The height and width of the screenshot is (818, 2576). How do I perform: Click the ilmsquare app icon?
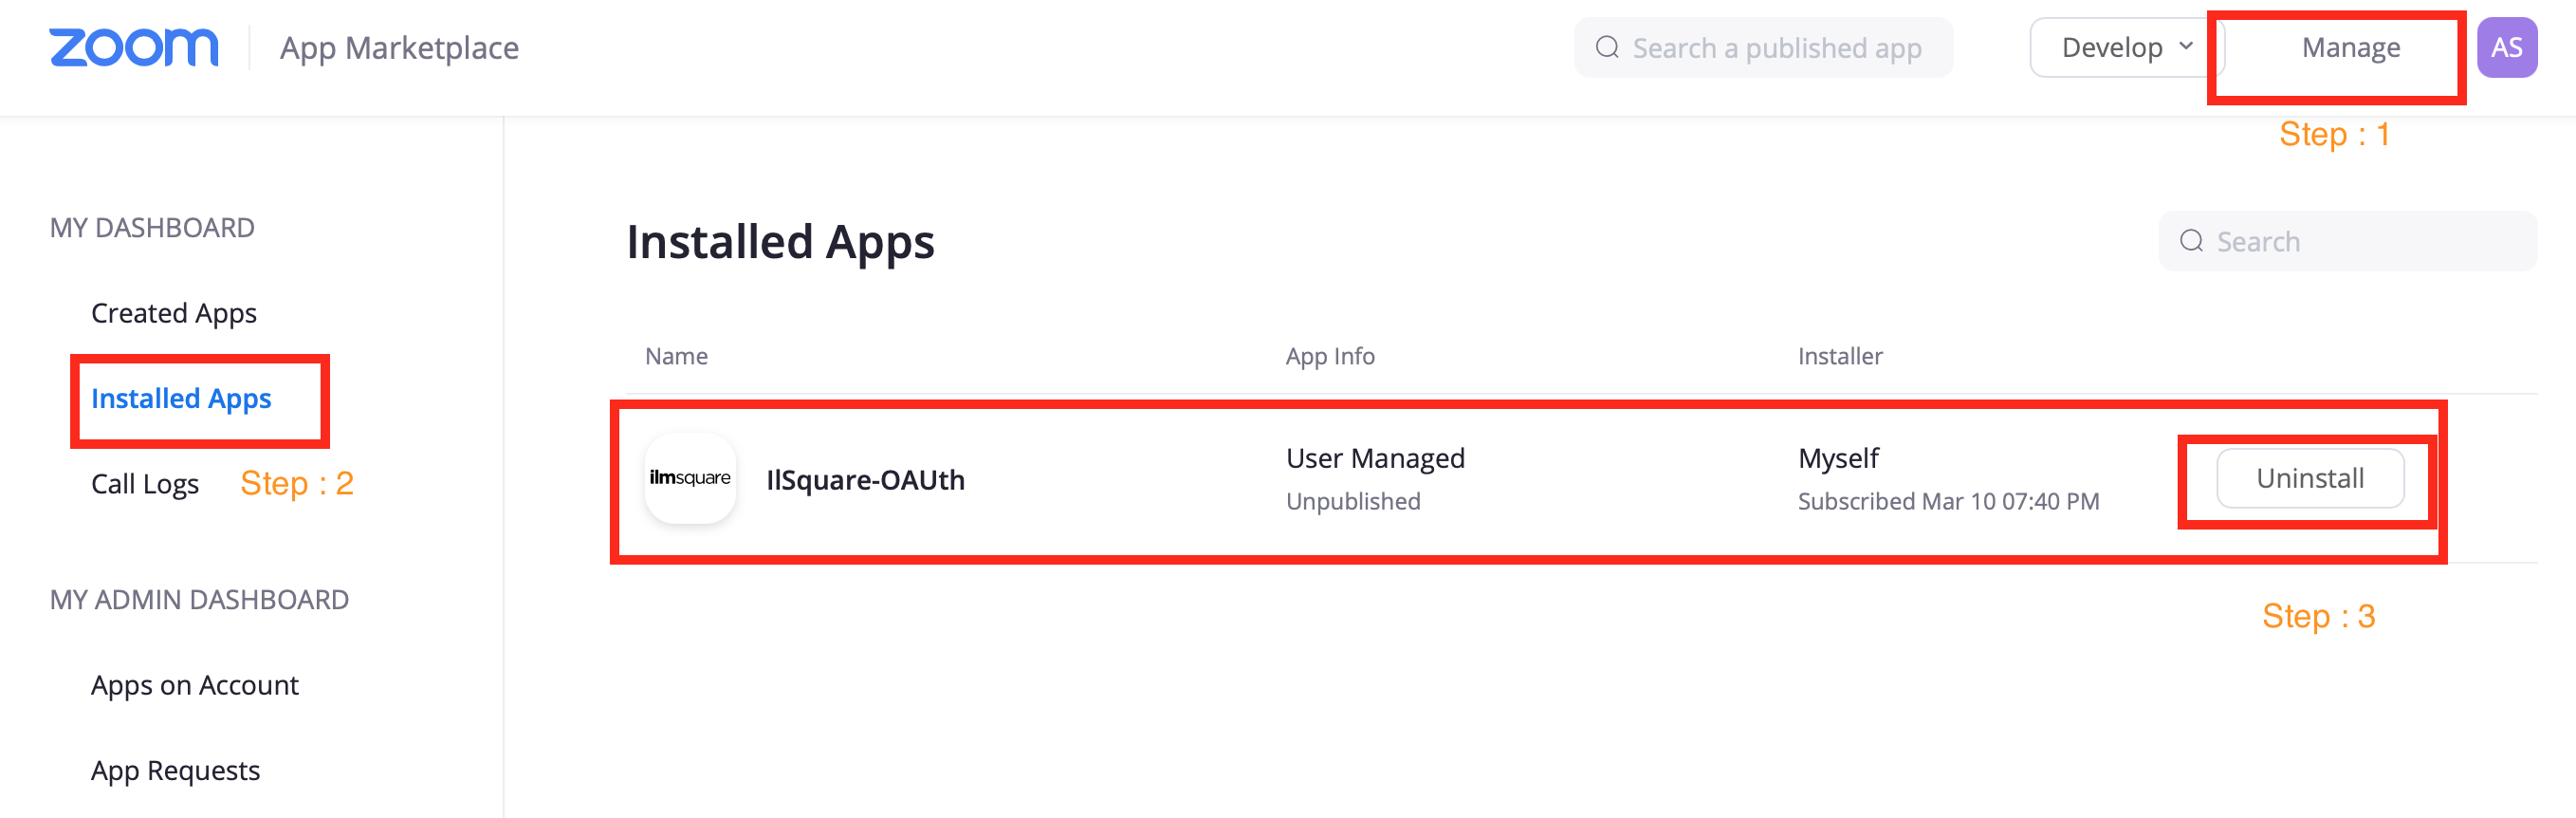point(690,478)
